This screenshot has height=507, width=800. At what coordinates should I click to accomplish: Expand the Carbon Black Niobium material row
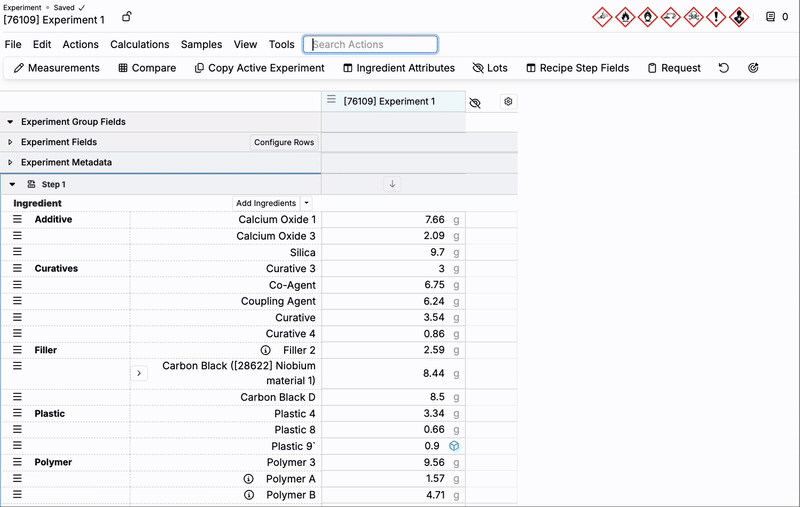(x=139, y=373)
